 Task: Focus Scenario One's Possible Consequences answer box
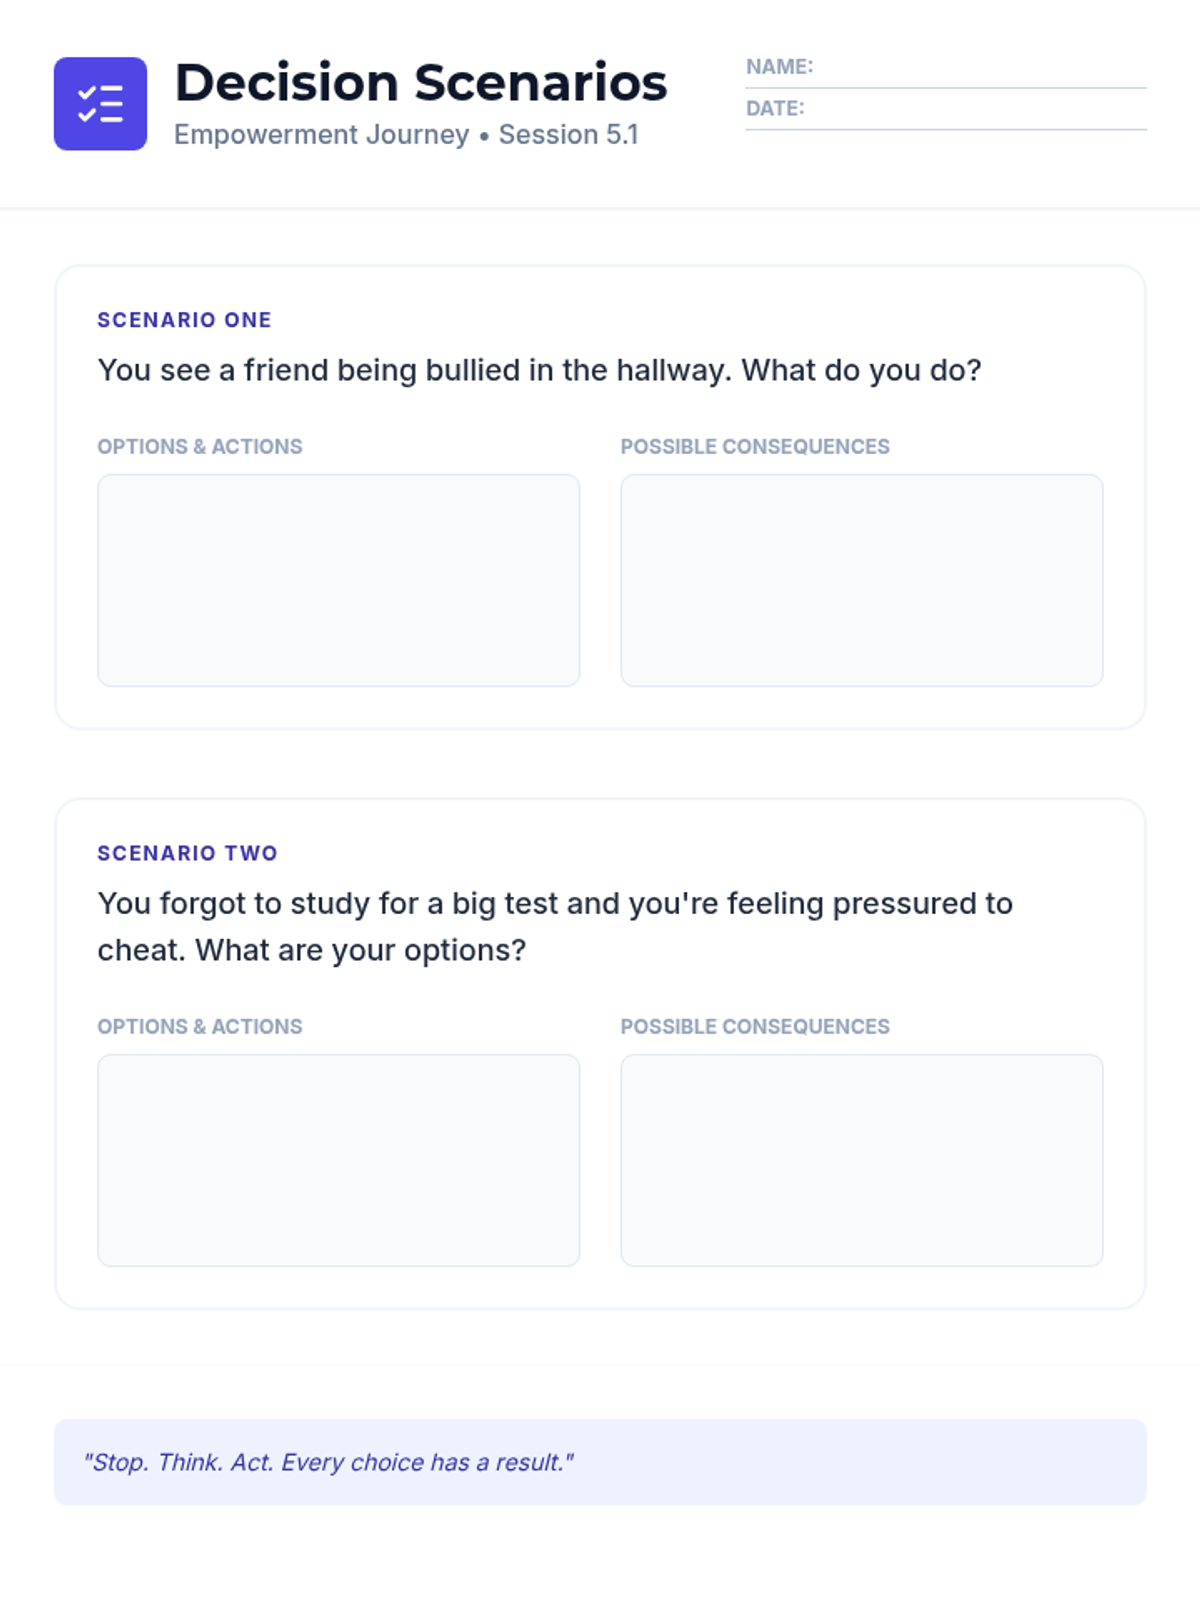click(x=861, y=580)
